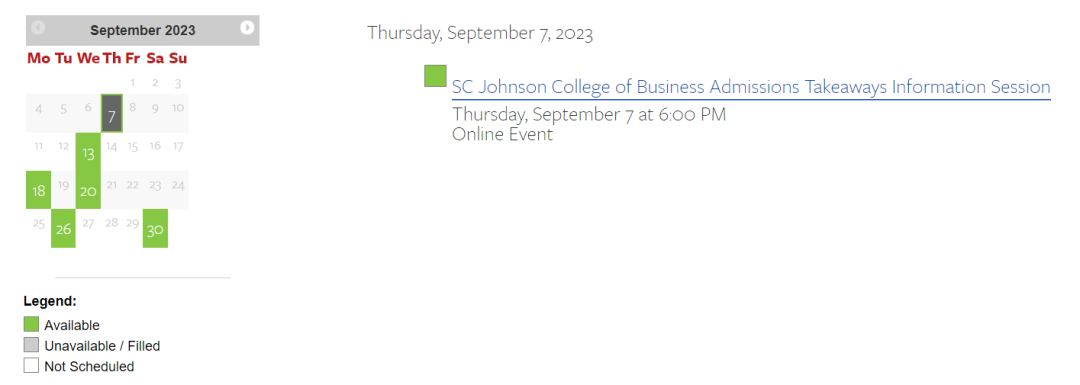Click green square beside event title
Viewport: 1080px width, 385px height.
click(435, 76)
